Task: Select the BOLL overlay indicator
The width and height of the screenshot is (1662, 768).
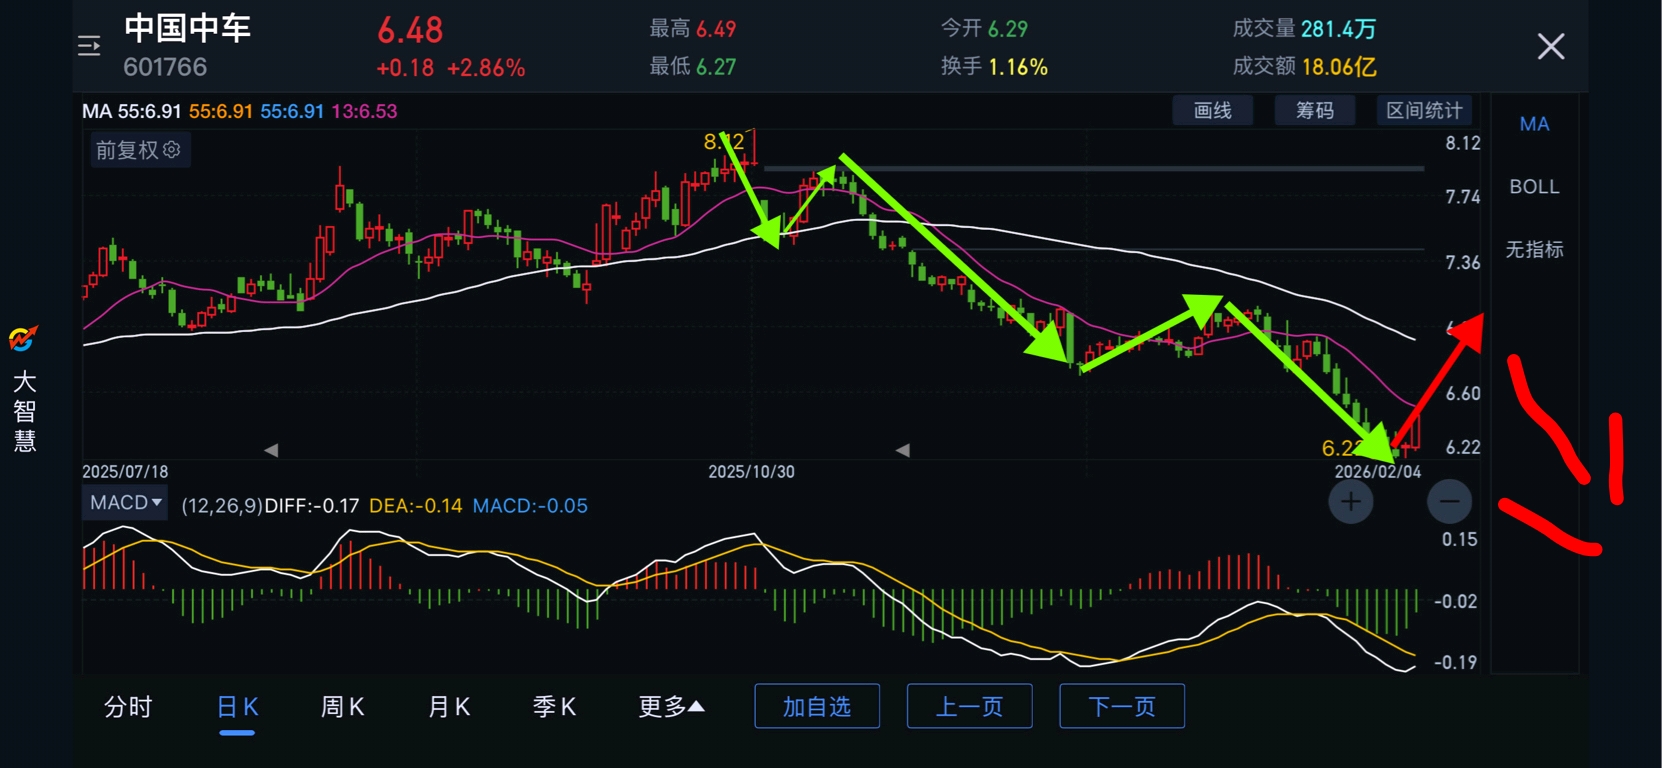Action: click(1534, 187)
